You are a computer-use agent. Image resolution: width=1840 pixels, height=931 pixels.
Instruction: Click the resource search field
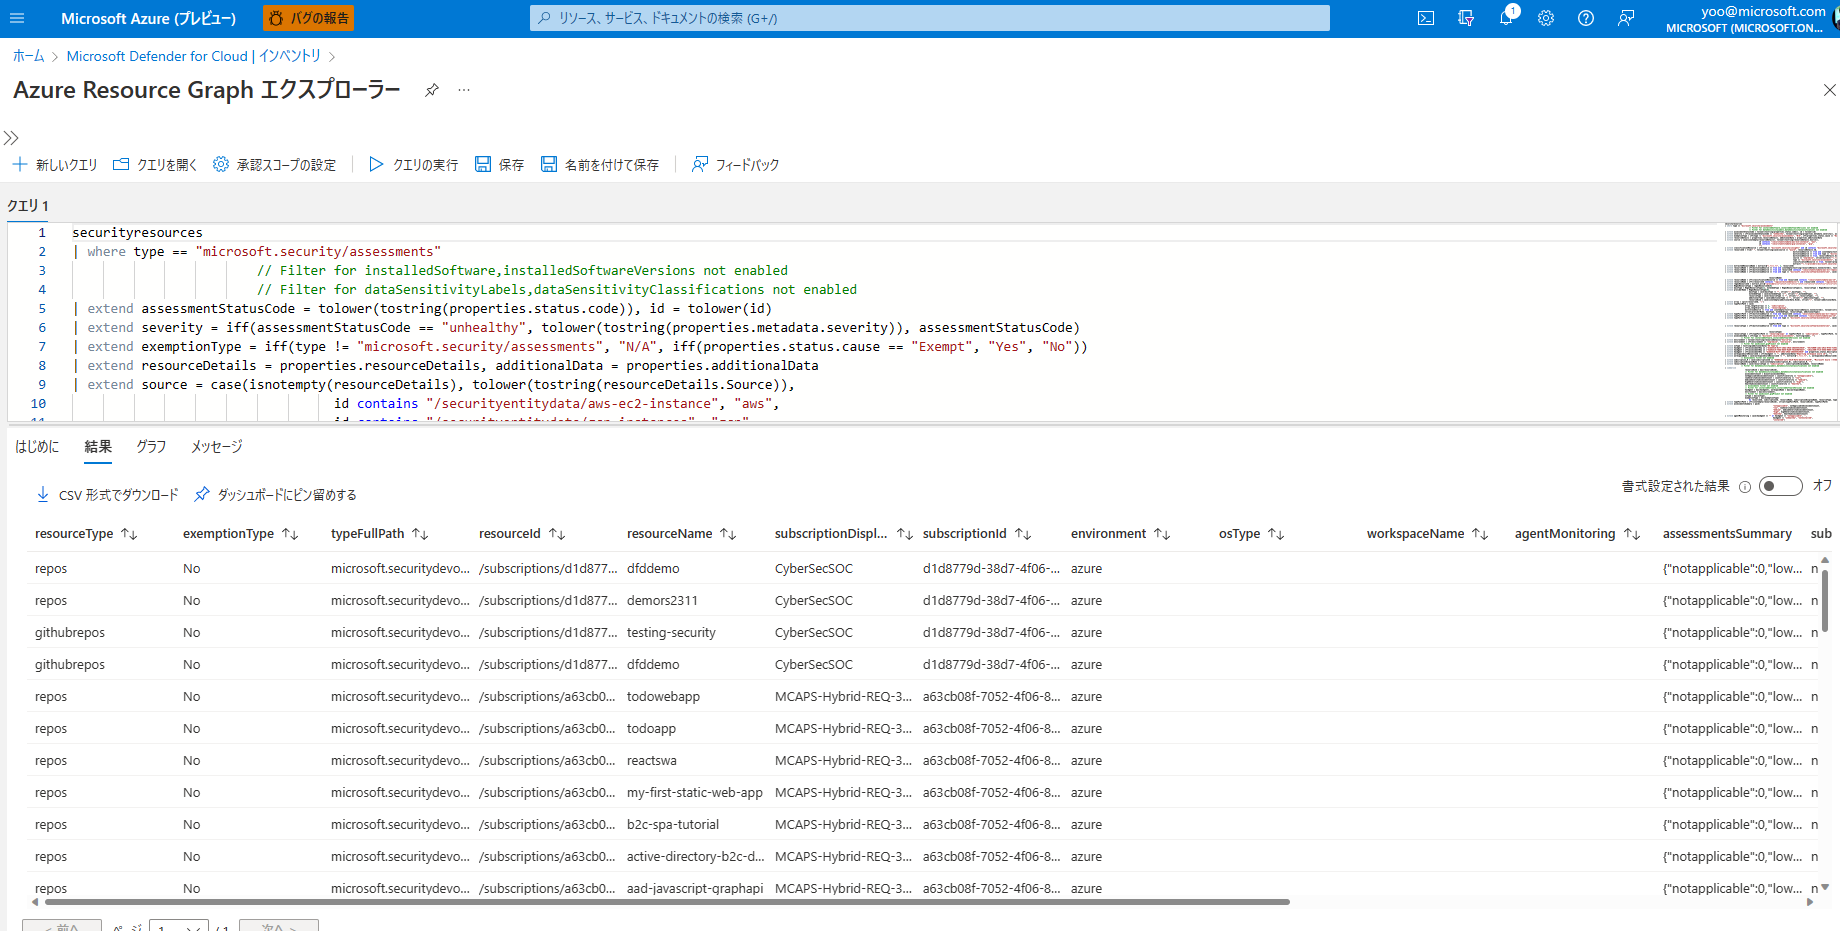tap(928, 17)
